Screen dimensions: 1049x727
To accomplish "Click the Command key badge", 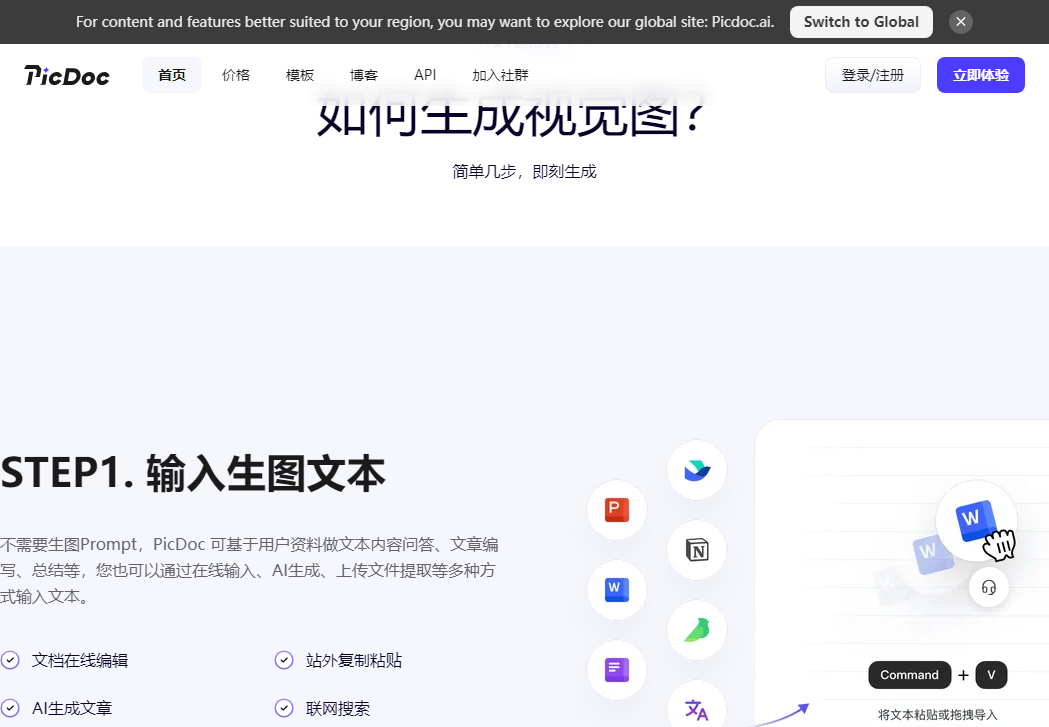I will [909, 675].
